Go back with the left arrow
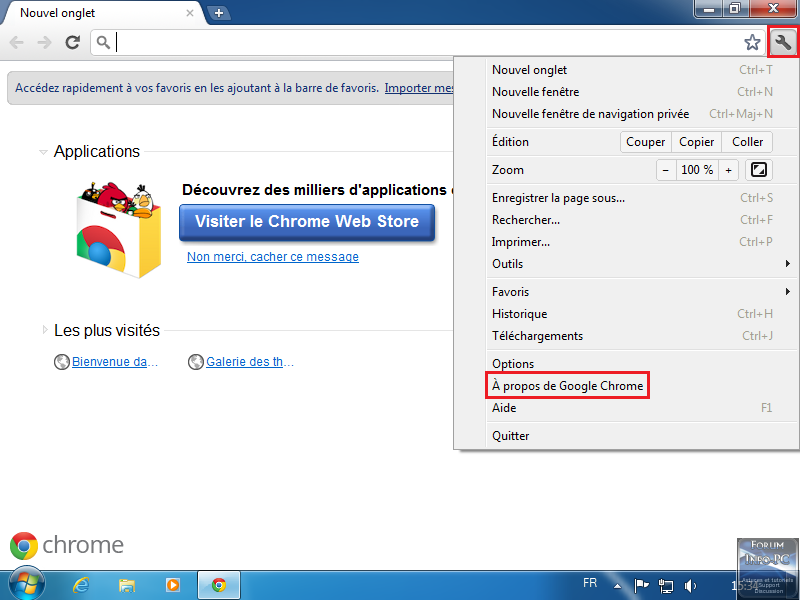 pyautogui.click(x=16, y=42)
